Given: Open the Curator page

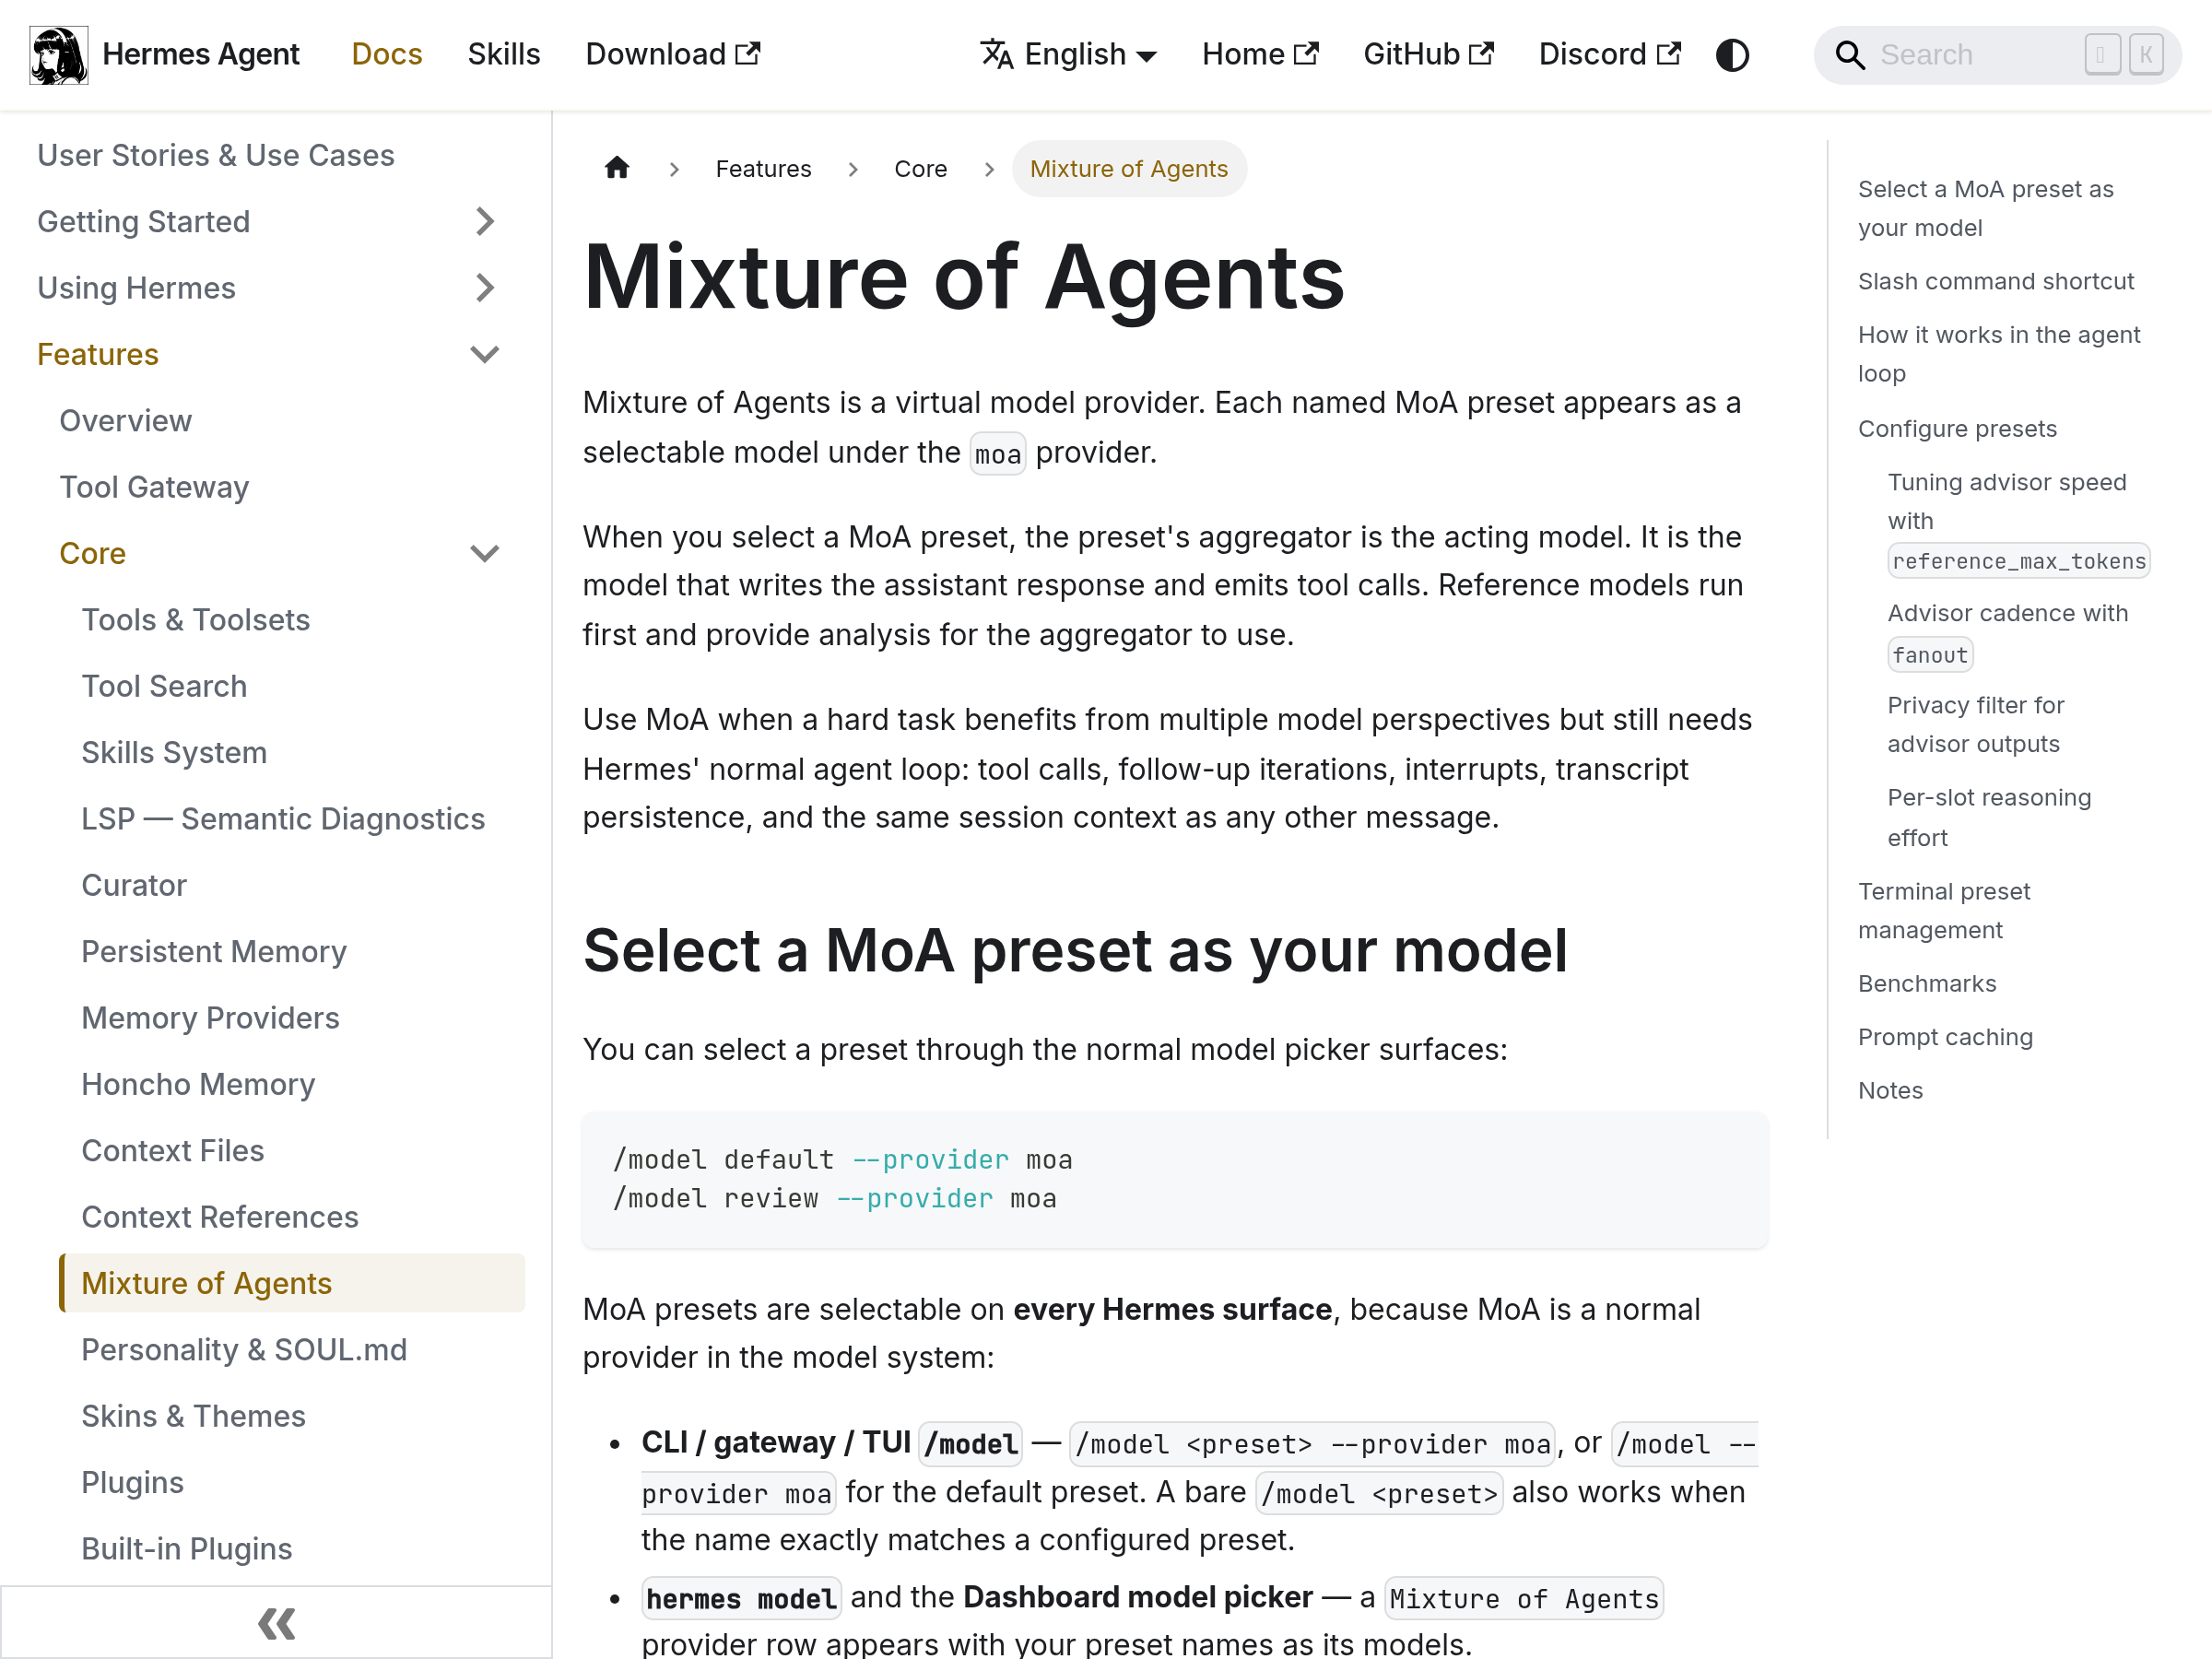Looking at the screenshot, I should click(134, 885).
